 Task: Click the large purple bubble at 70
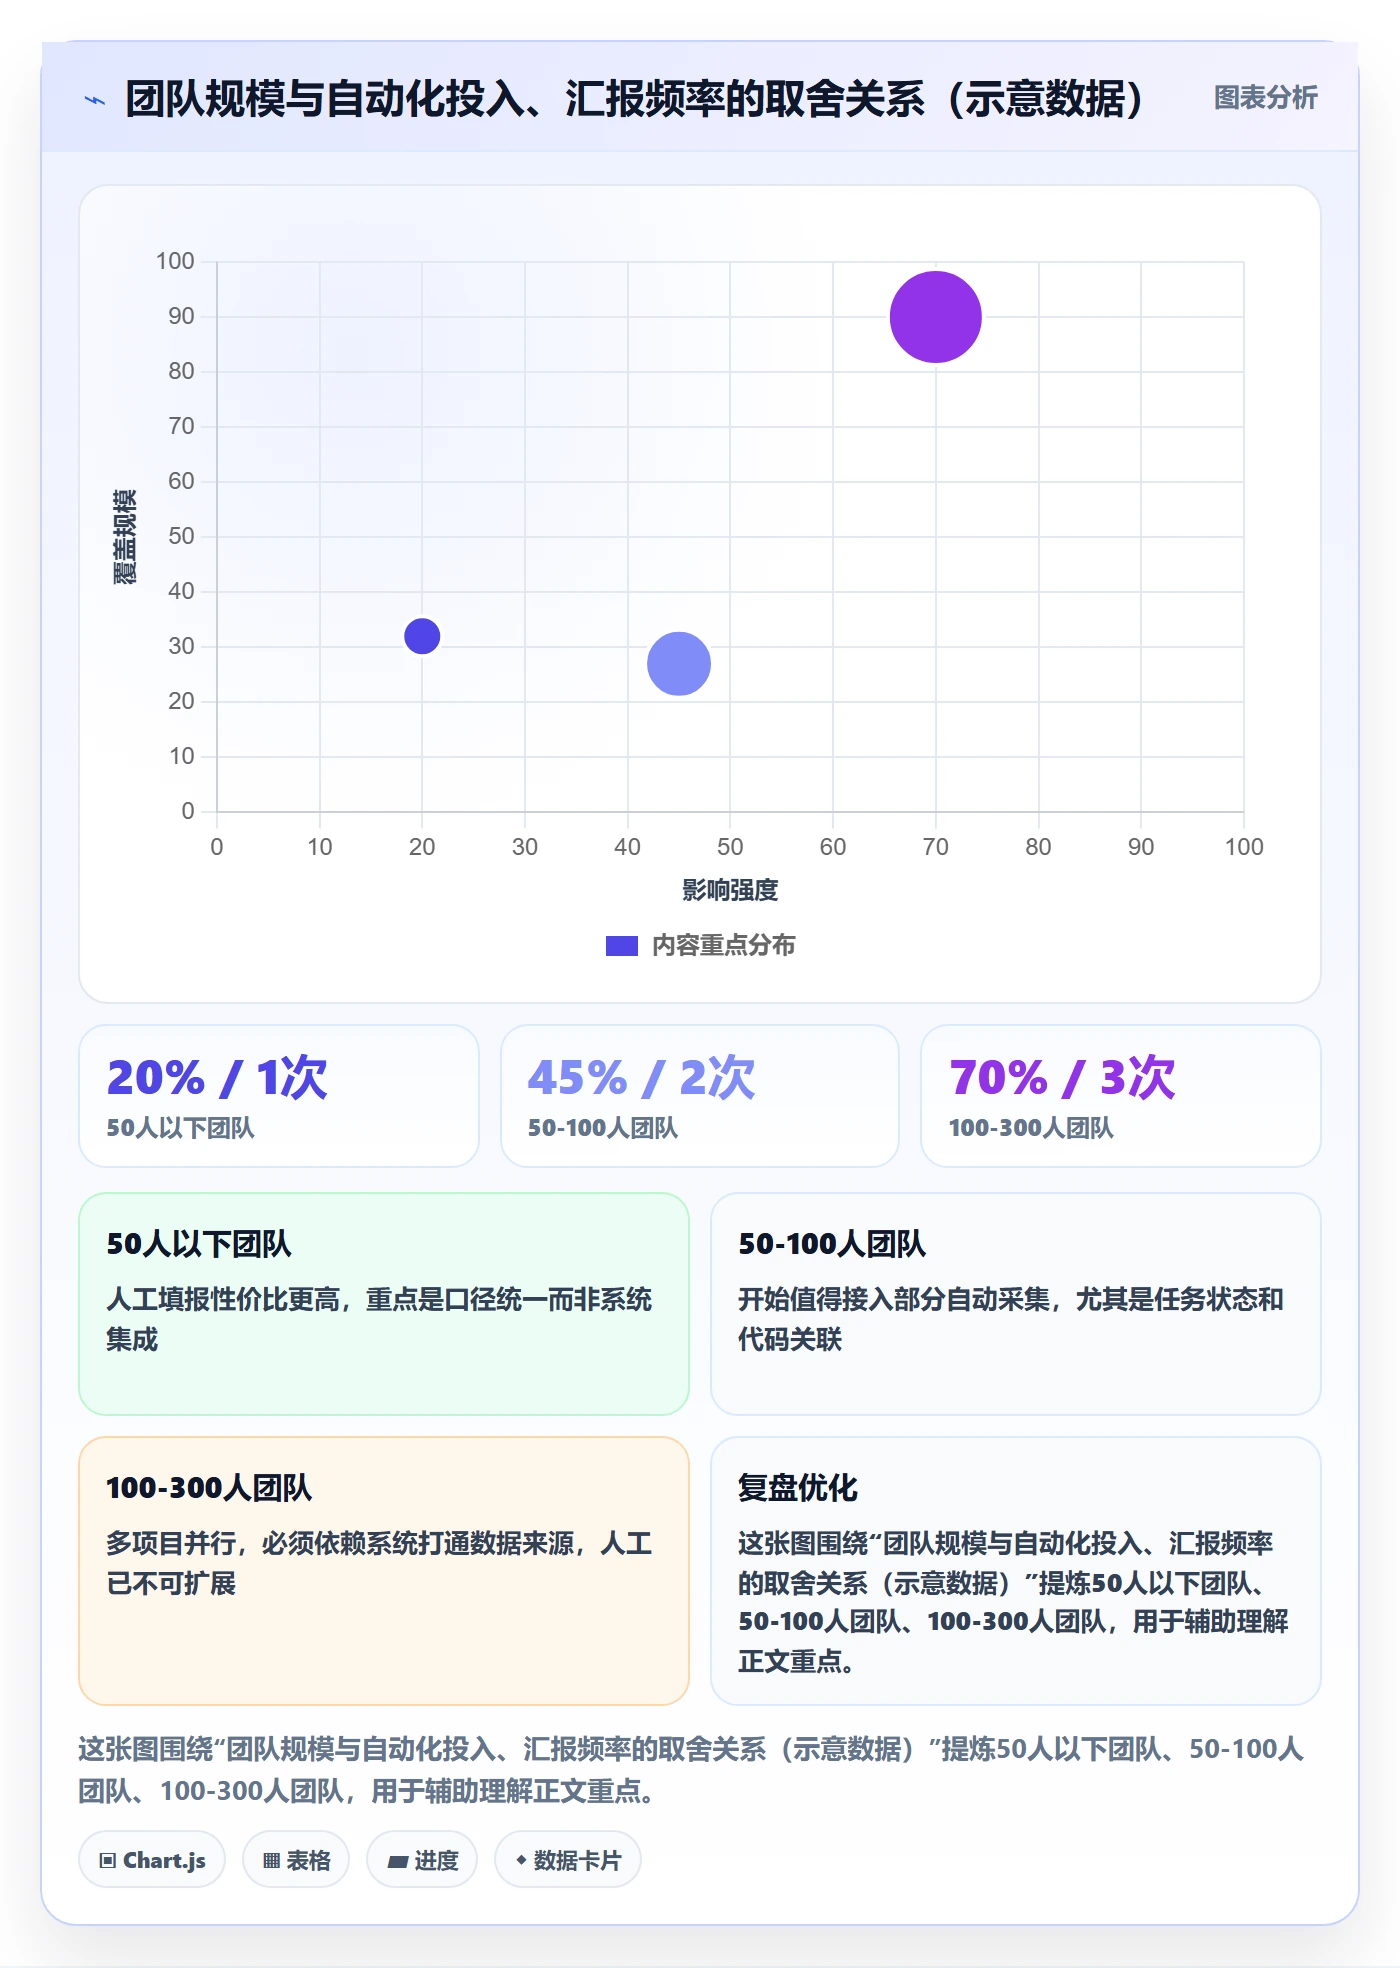click(x=935, y=317)
